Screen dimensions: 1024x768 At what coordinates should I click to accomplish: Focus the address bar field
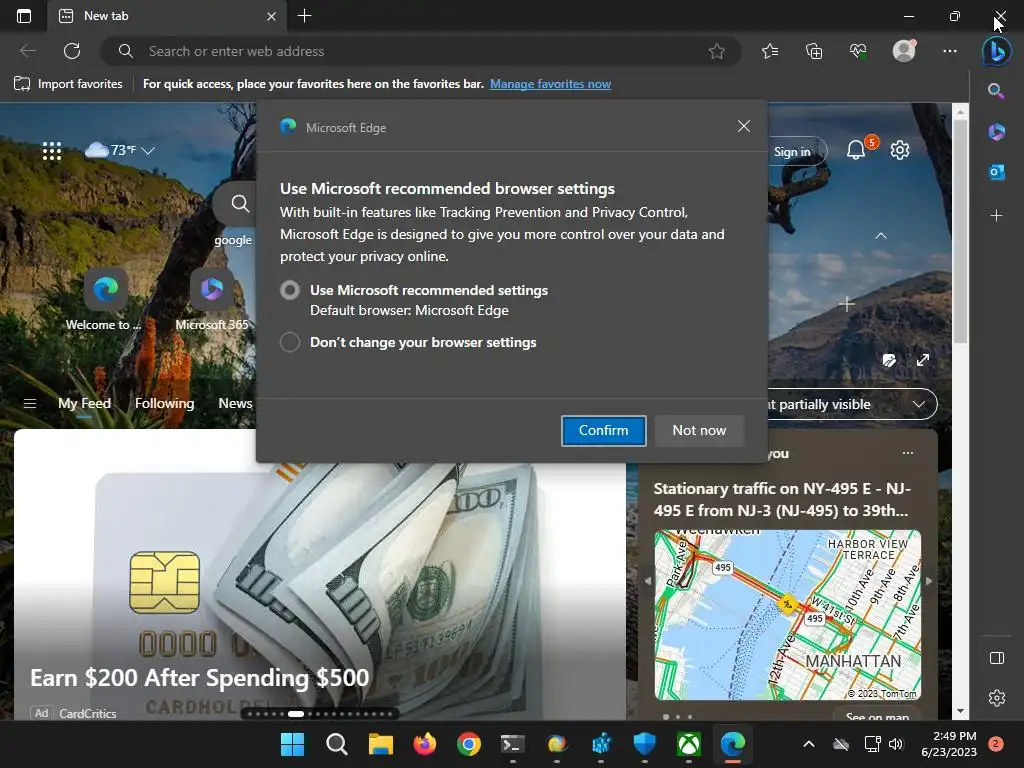(419, 51)
